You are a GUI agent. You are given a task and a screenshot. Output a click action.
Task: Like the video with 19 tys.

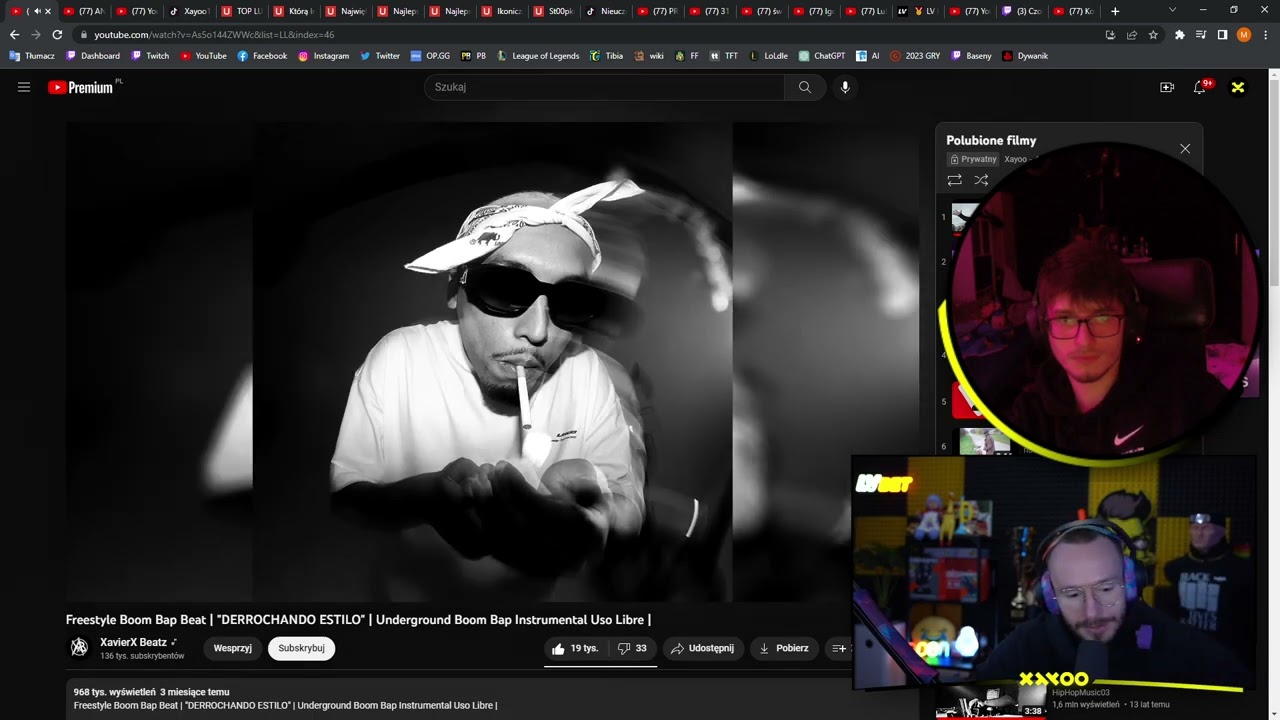tap(575, 648)
